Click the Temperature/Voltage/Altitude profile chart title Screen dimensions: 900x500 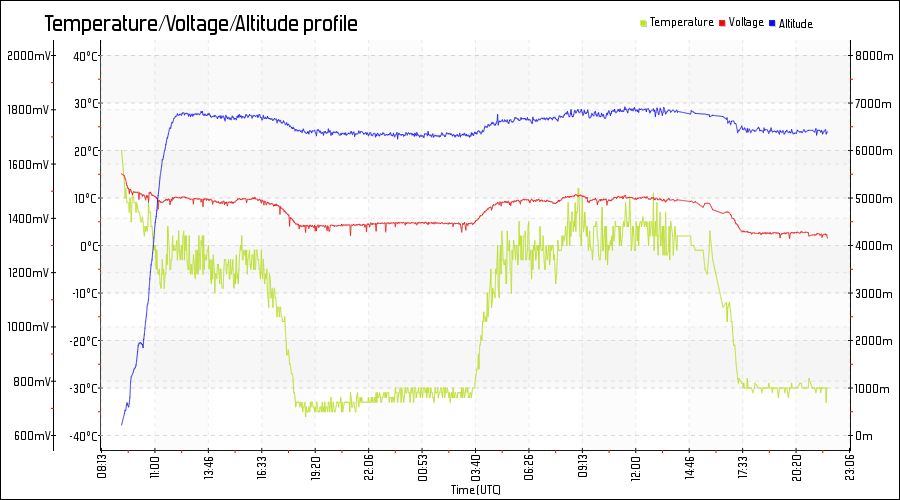pos(201,24)
